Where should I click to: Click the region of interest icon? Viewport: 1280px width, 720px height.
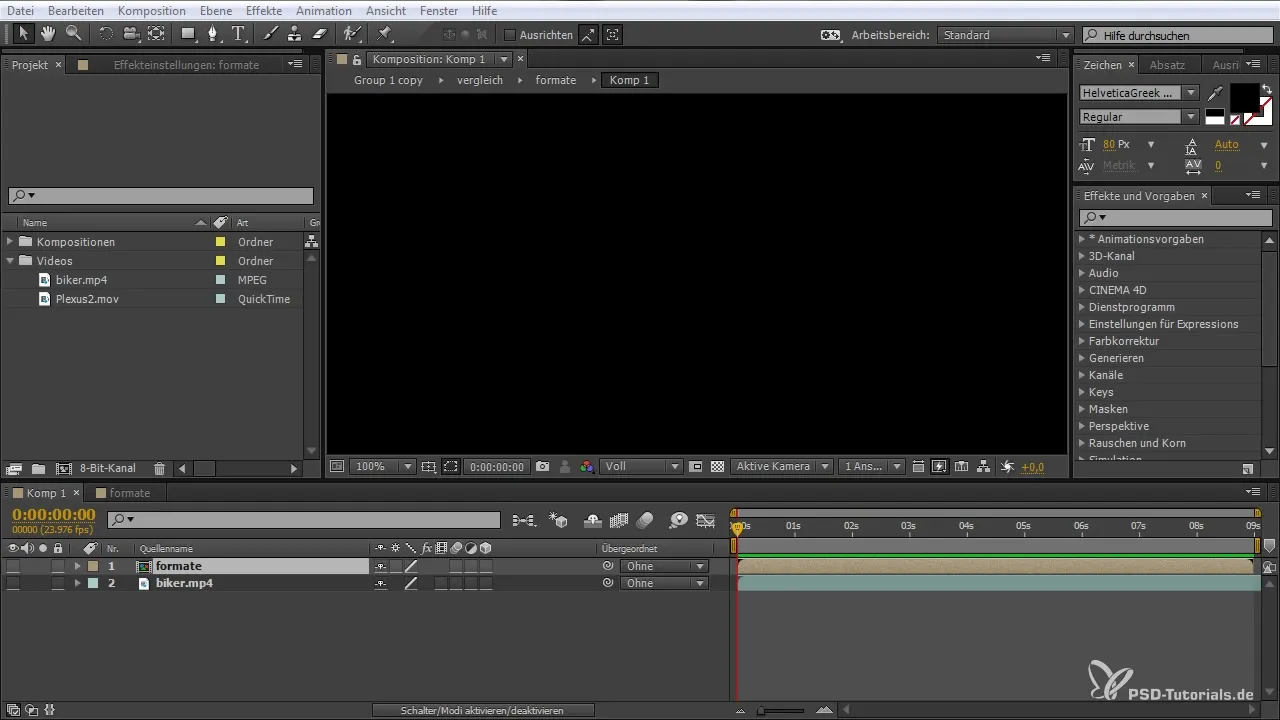[x=451, y=467]
